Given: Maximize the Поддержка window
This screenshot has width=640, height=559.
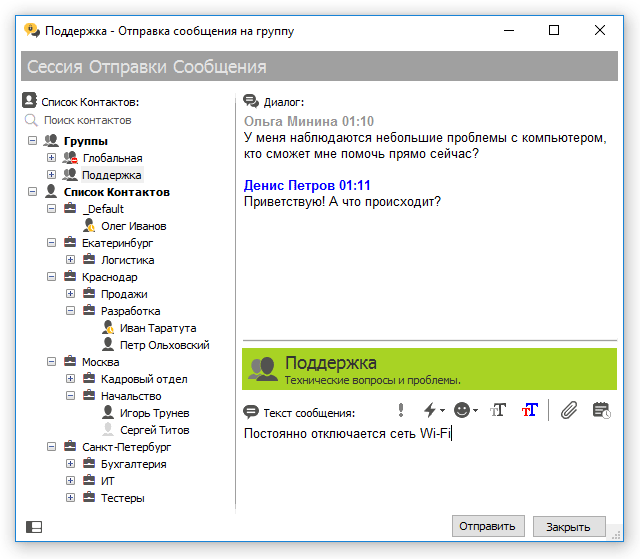Looking at the screenshot, I should (554, 30).
